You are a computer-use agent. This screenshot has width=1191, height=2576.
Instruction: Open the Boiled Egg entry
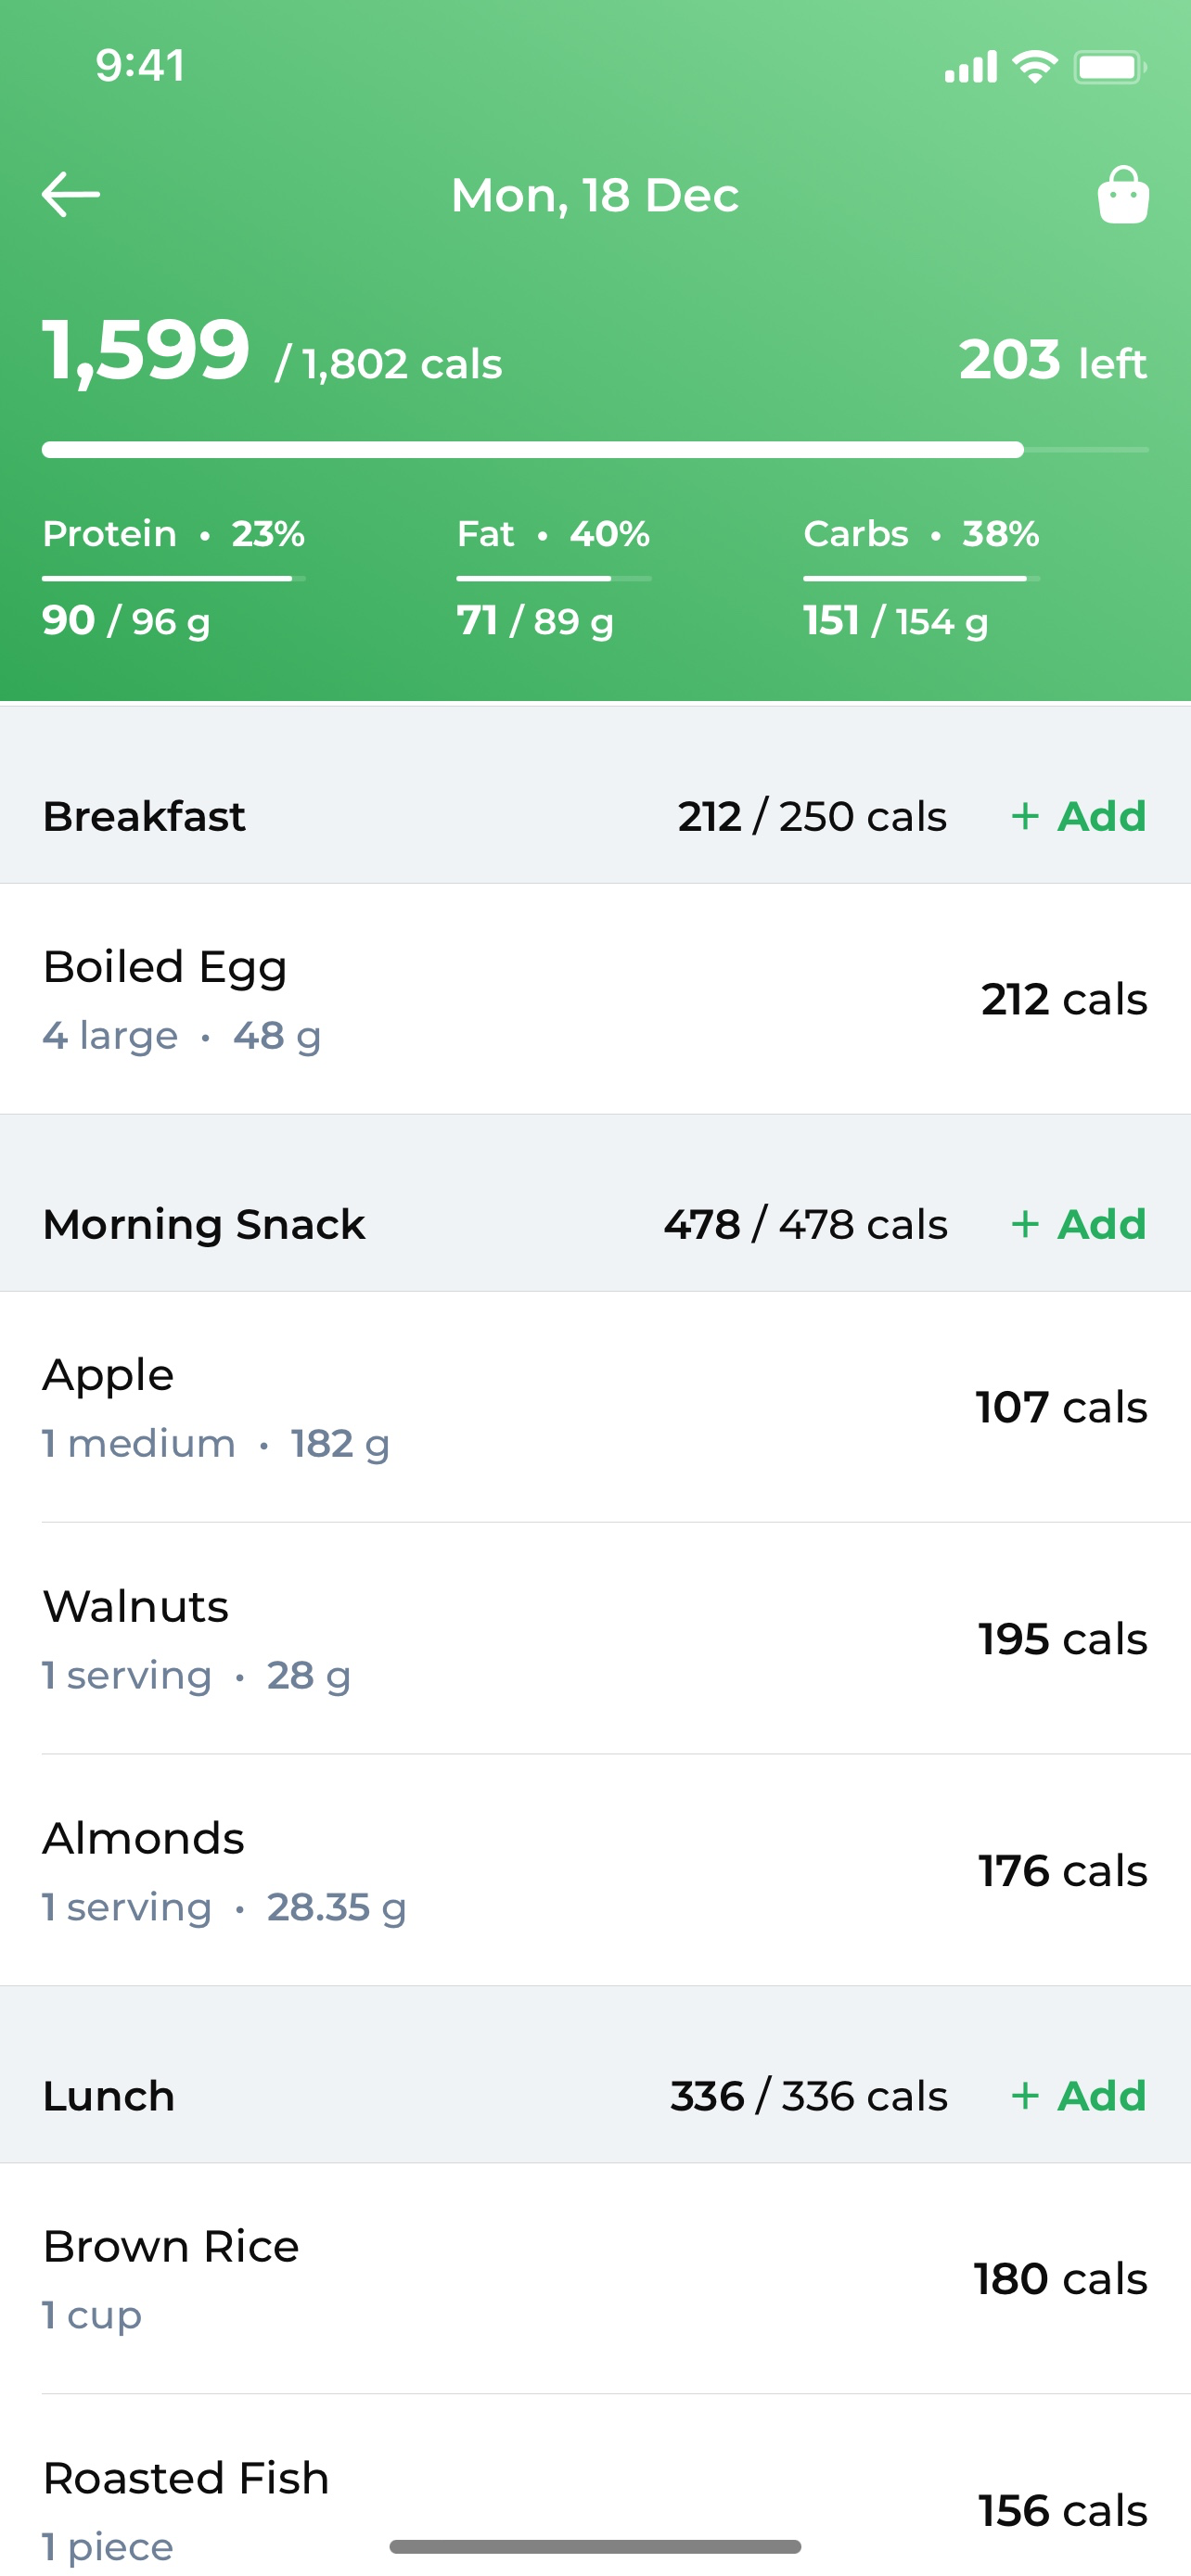(595, 999)
